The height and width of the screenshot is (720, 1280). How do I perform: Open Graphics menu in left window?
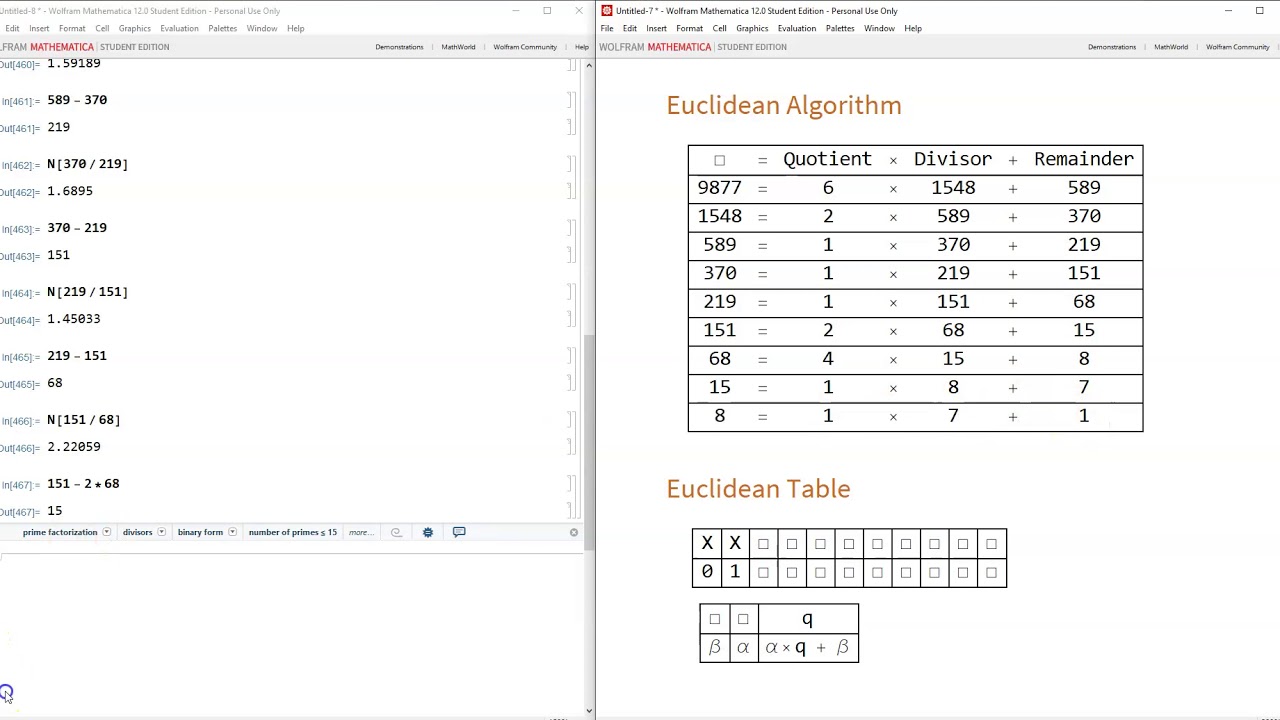[135, 28]
